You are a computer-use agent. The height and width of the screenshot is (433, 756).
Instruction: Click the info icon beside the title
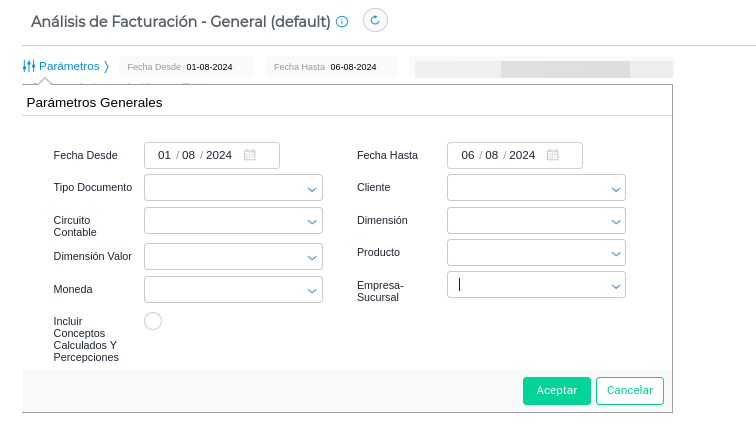[342, 21]
